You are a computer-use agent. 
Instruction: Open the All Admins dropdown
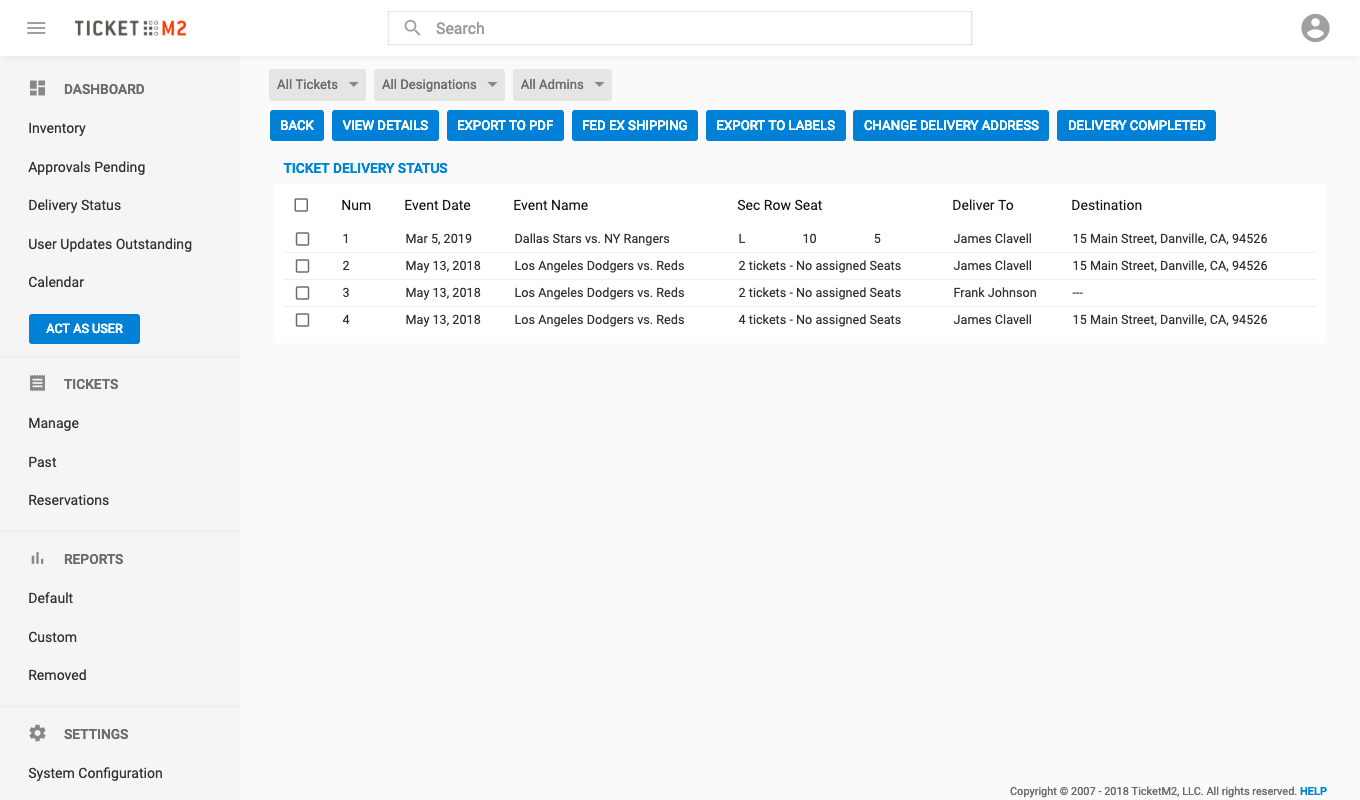tap(562, 85)
